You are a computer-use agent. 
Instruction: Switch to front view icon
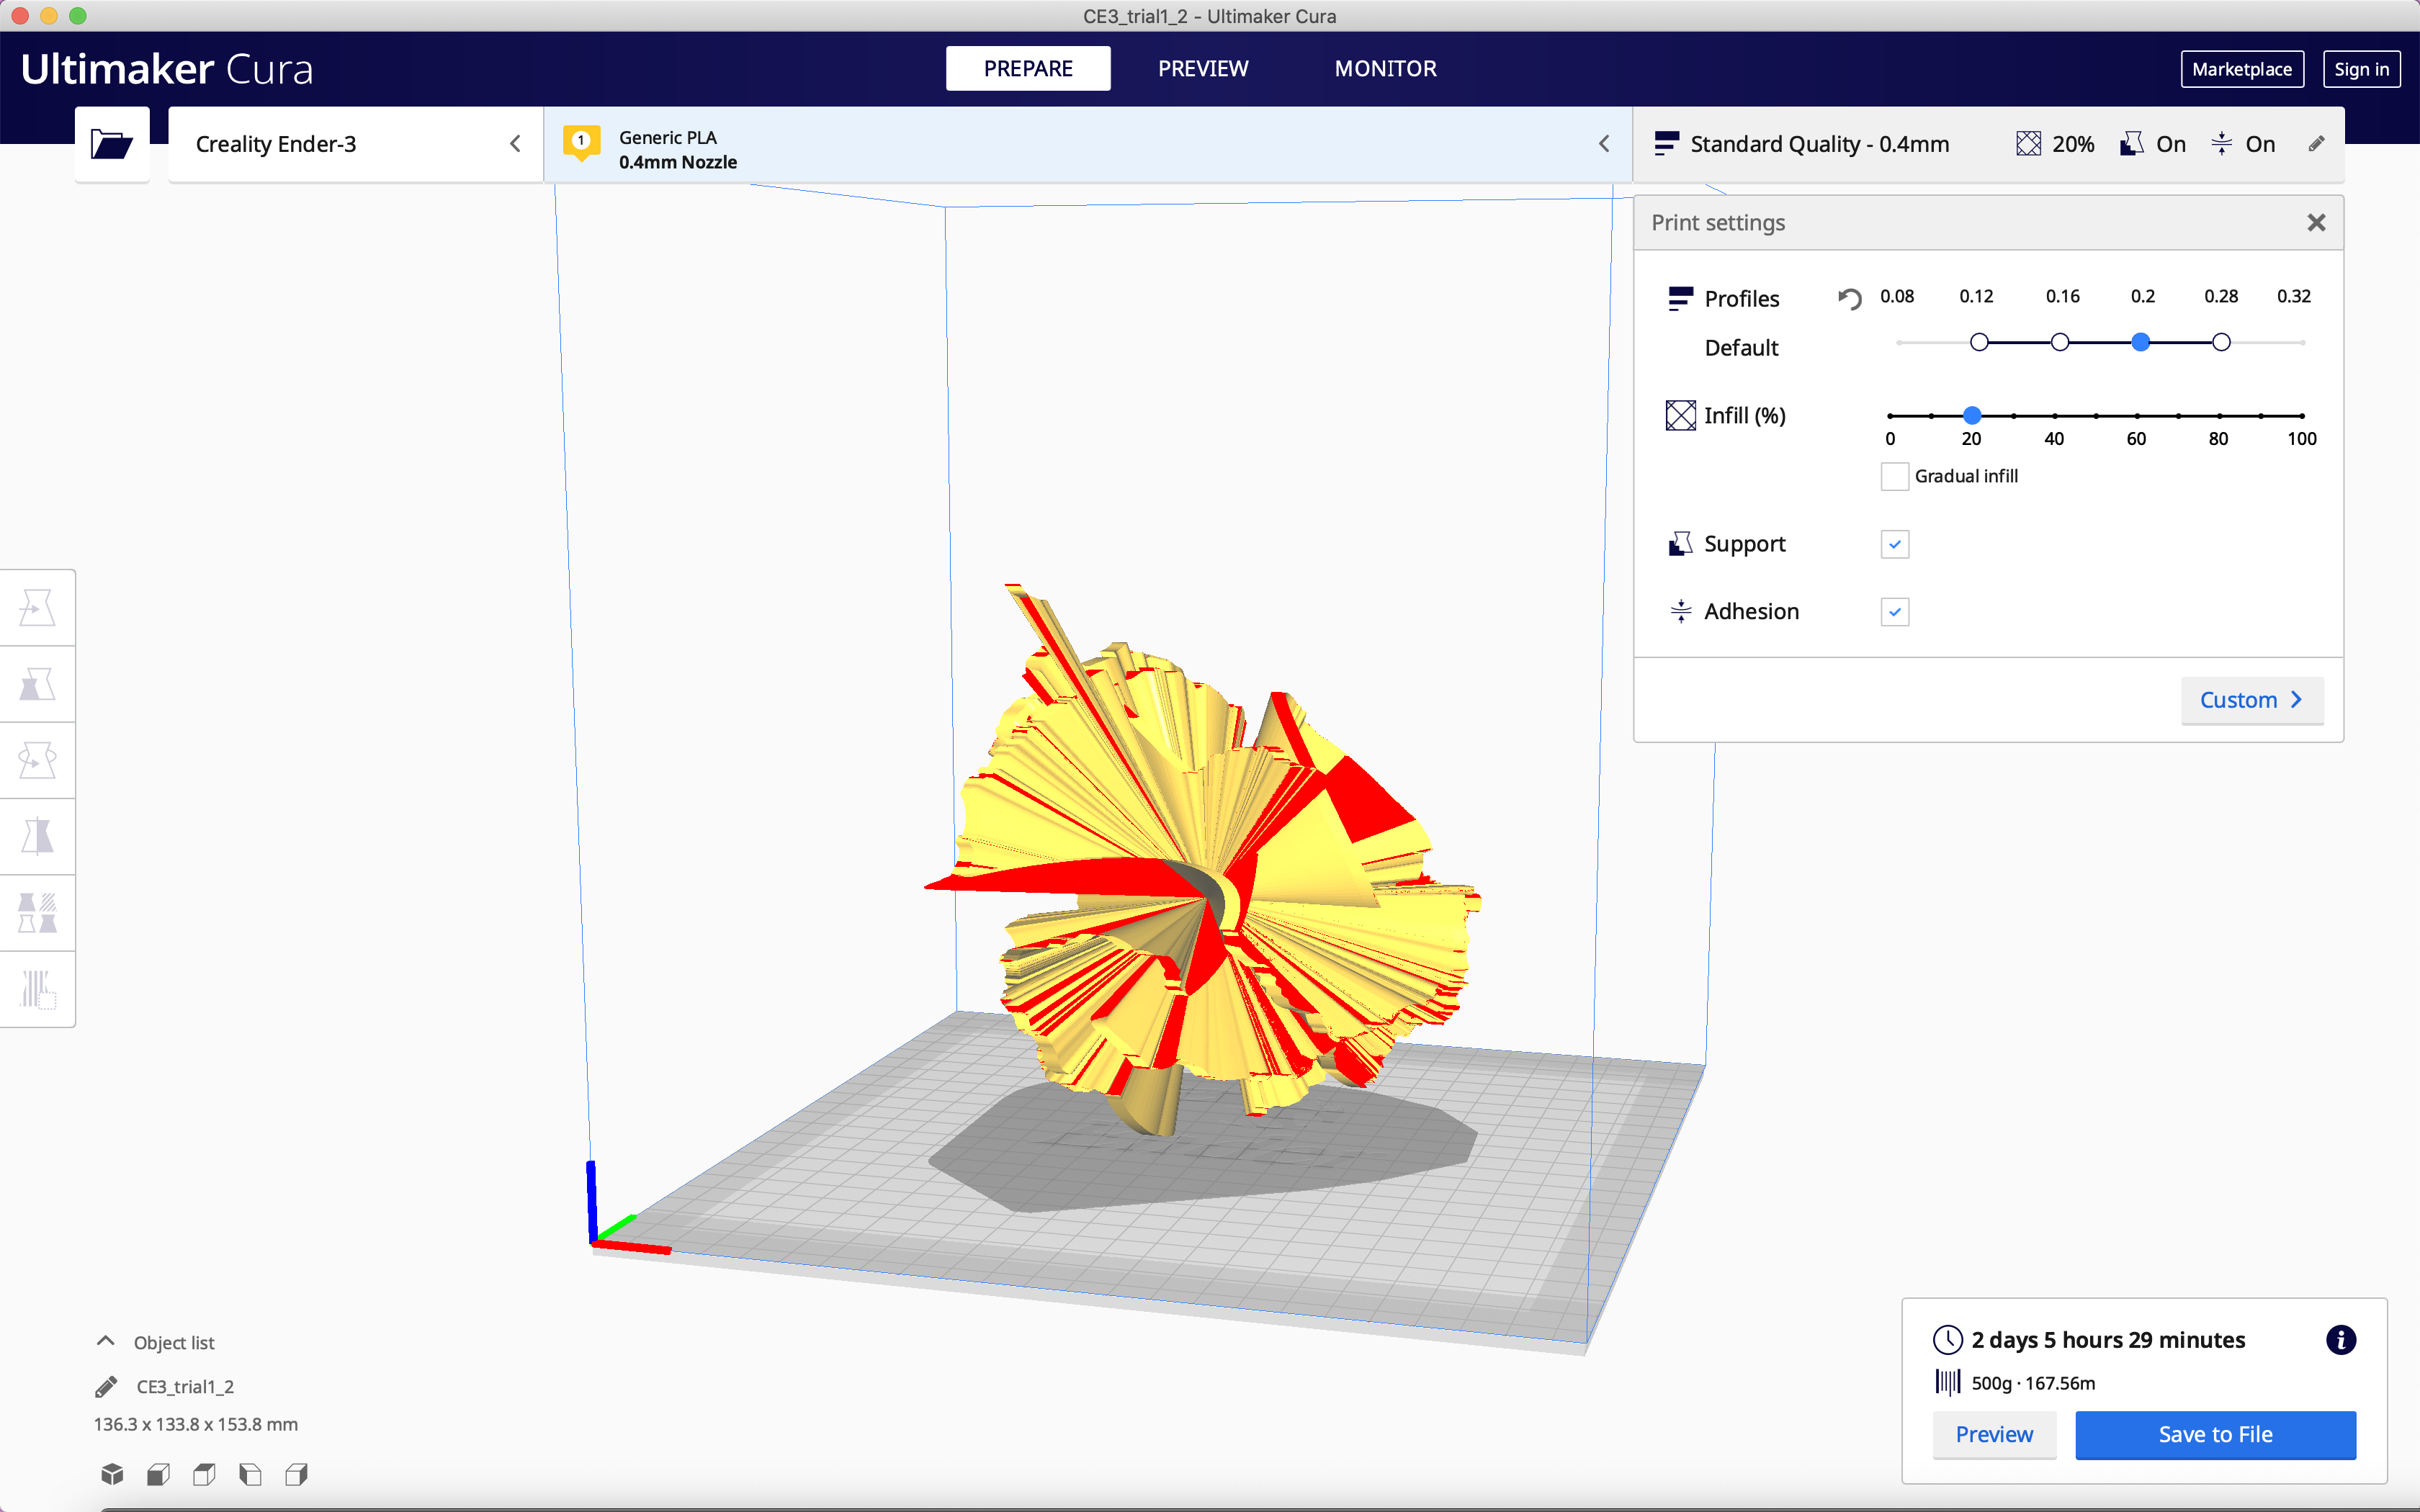click(x=158, y=1474)
